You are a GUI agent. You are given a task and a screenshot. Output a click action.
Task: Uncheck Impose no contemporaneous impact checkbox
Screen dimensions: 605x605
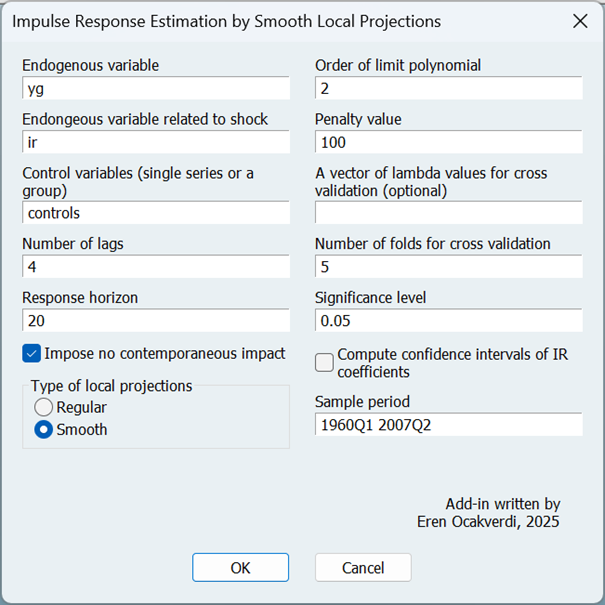pos(31,353)
